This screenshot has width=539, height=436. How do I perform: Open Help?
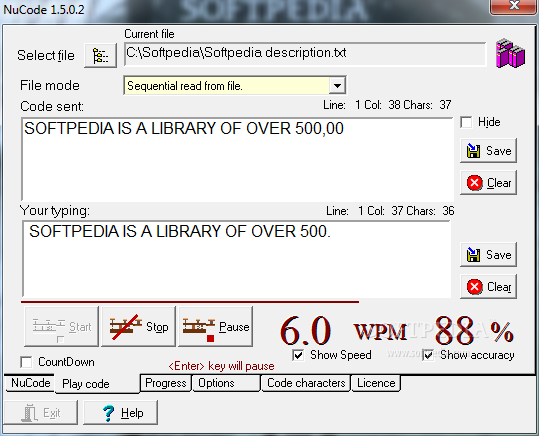click(x=121, y=412)
